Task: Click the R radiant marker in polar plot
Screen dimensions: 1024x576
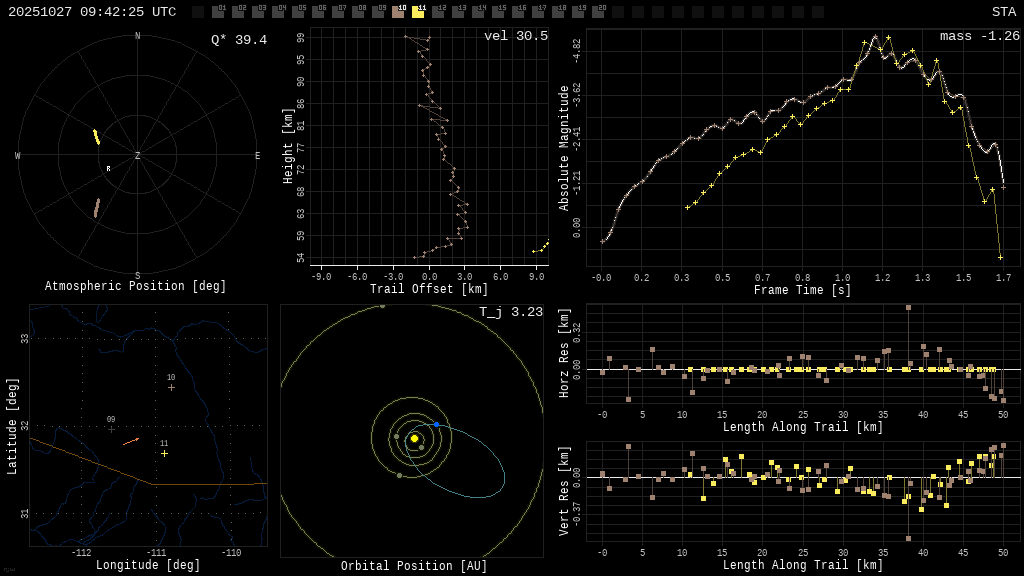Action: click(109, 169)
